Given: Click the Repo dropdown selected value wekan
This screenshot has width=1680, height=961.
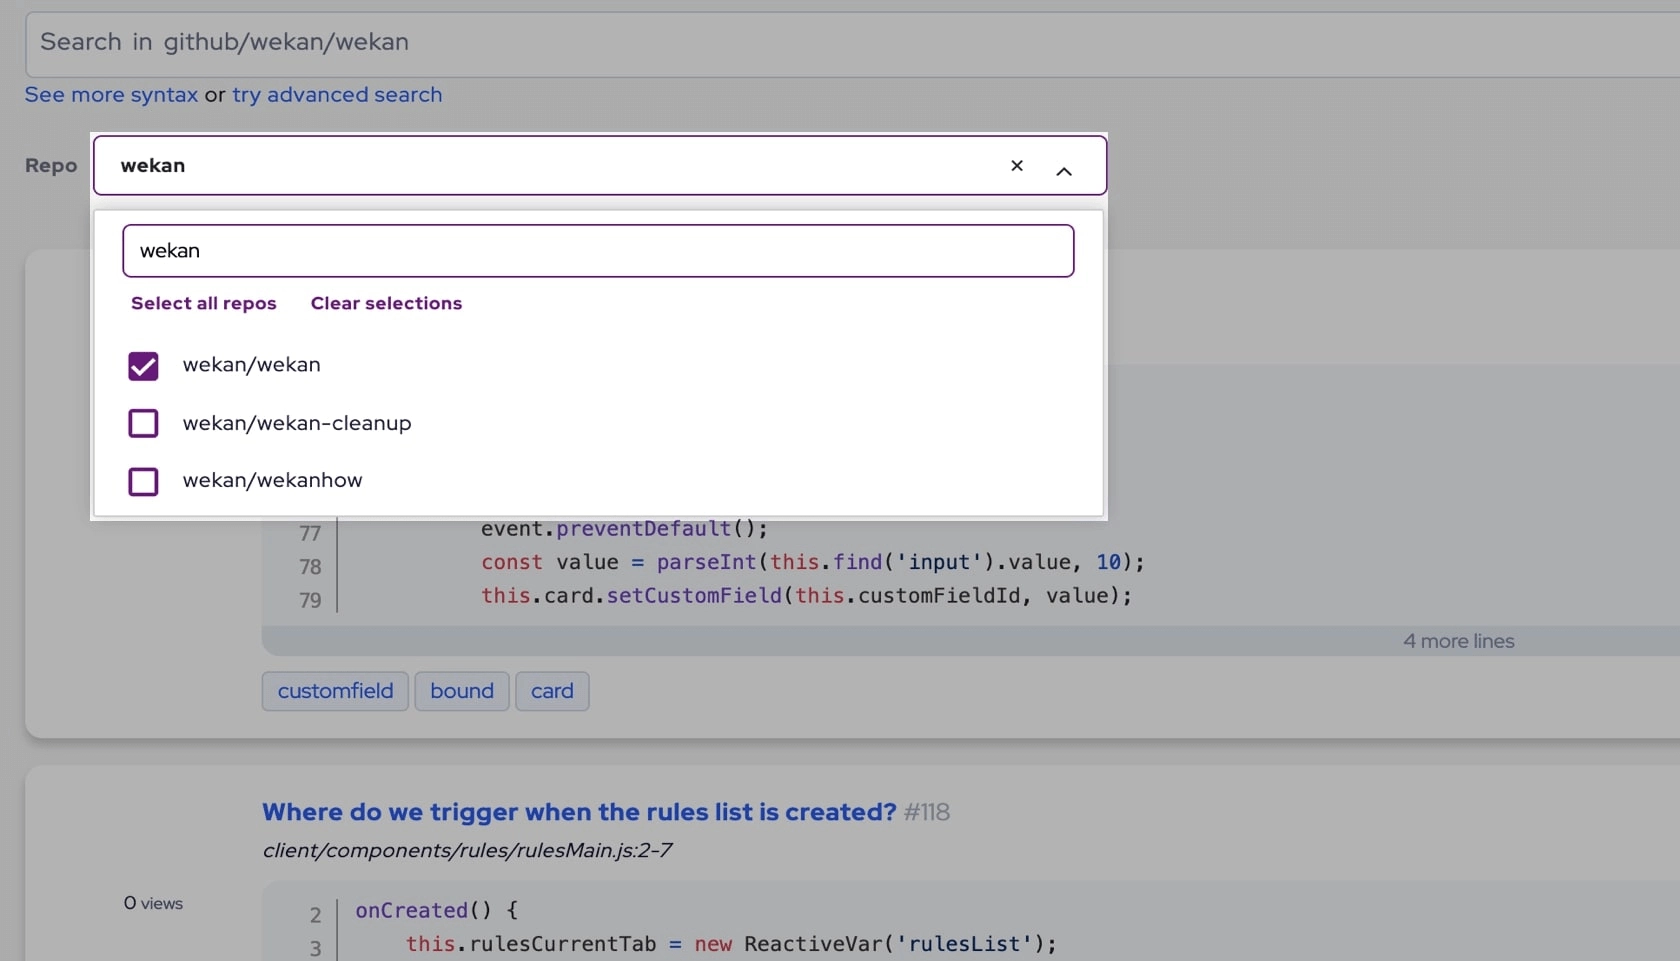Looking at the screenshot, I should (153, 166).
